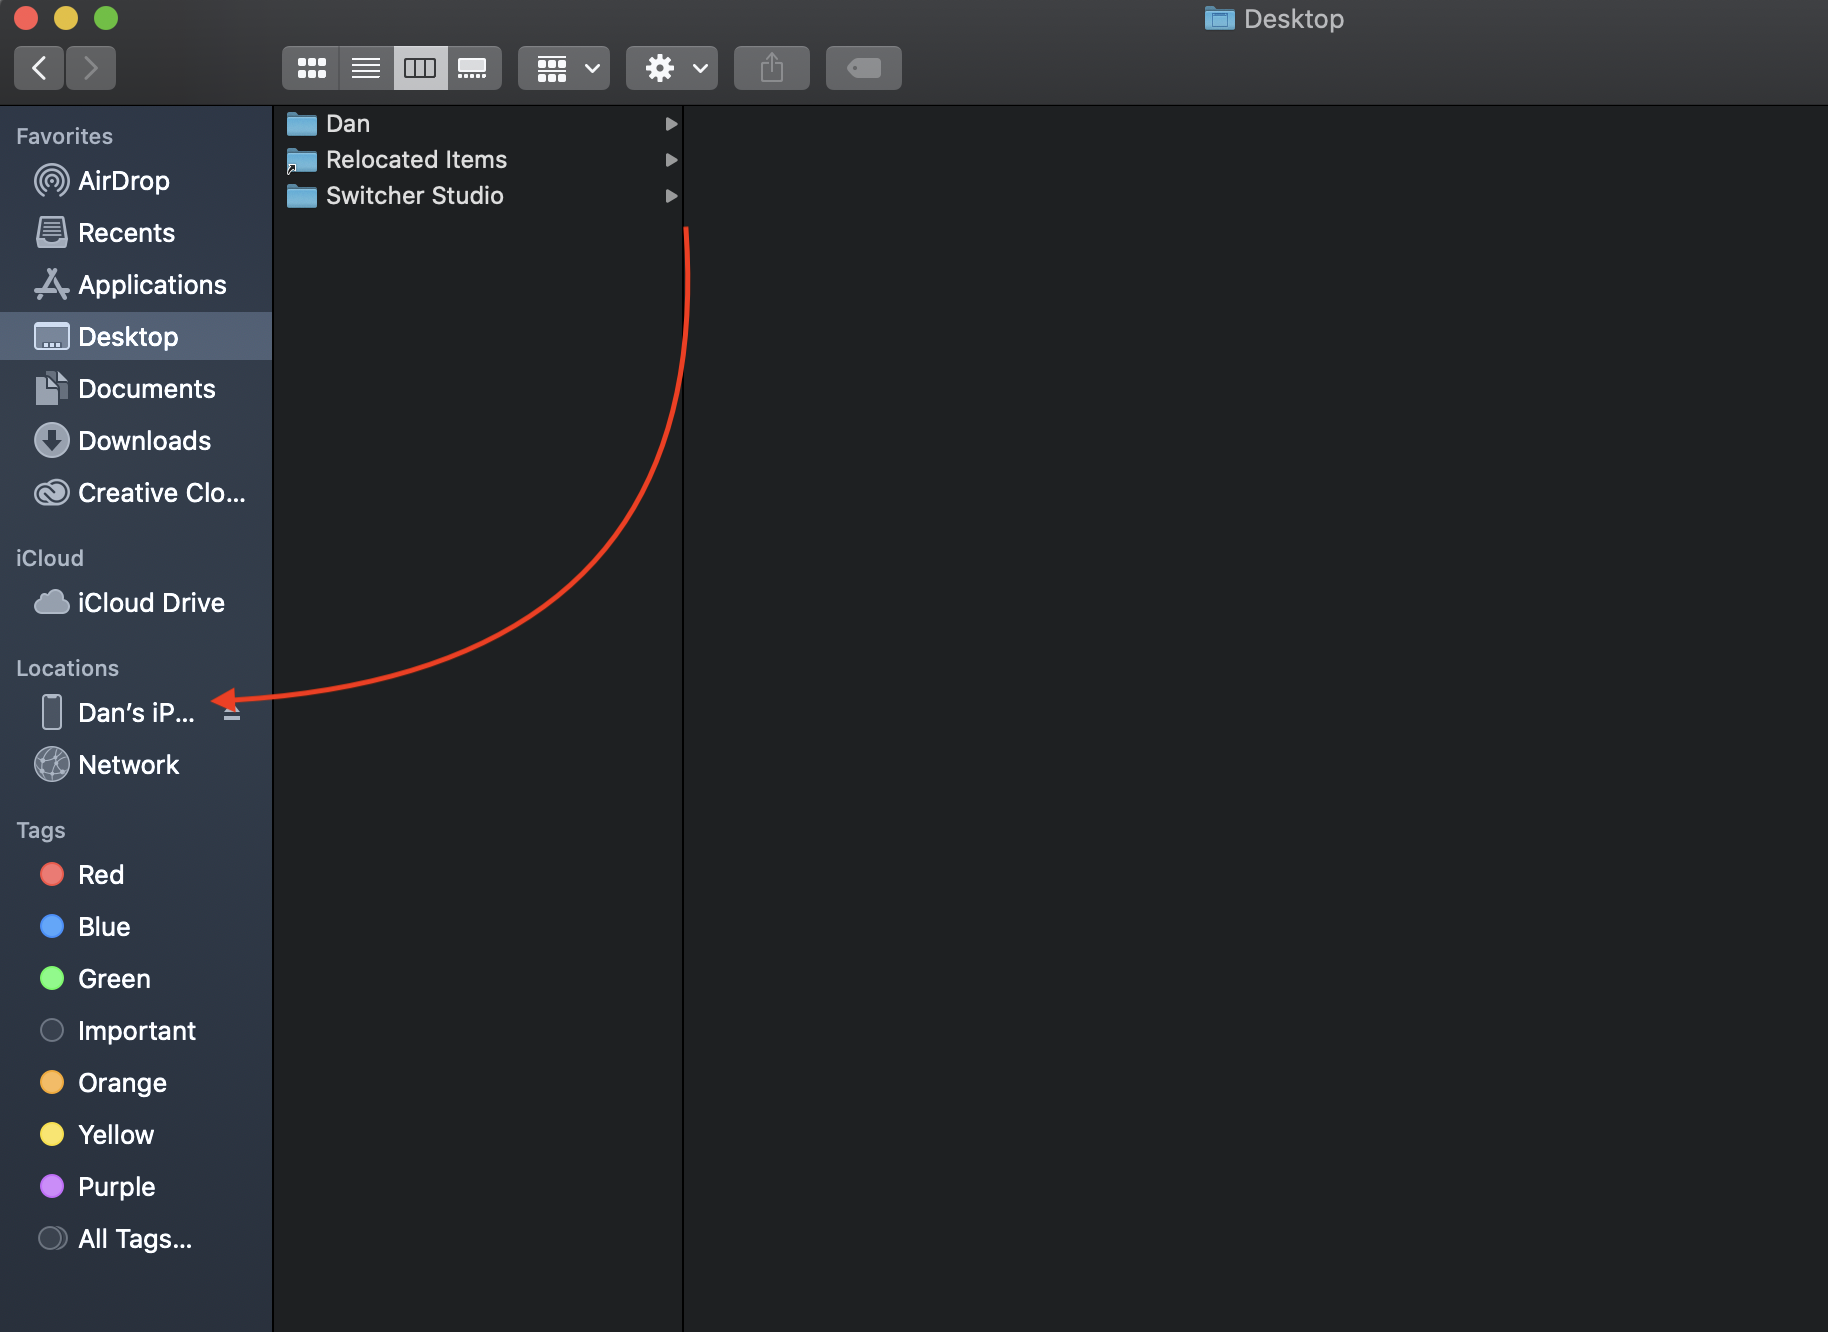Go back with the back arrow
Screen dimensions: 1828x1332
click(39, 68)
